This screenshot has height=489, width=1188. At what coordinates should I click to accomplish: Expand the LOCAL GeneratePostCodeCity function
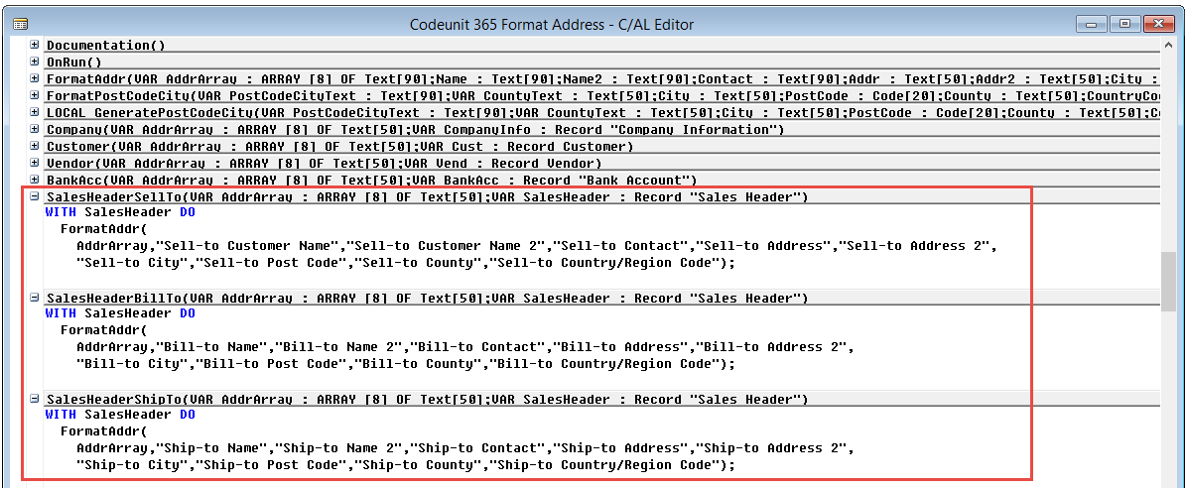[x=35, y=113]
